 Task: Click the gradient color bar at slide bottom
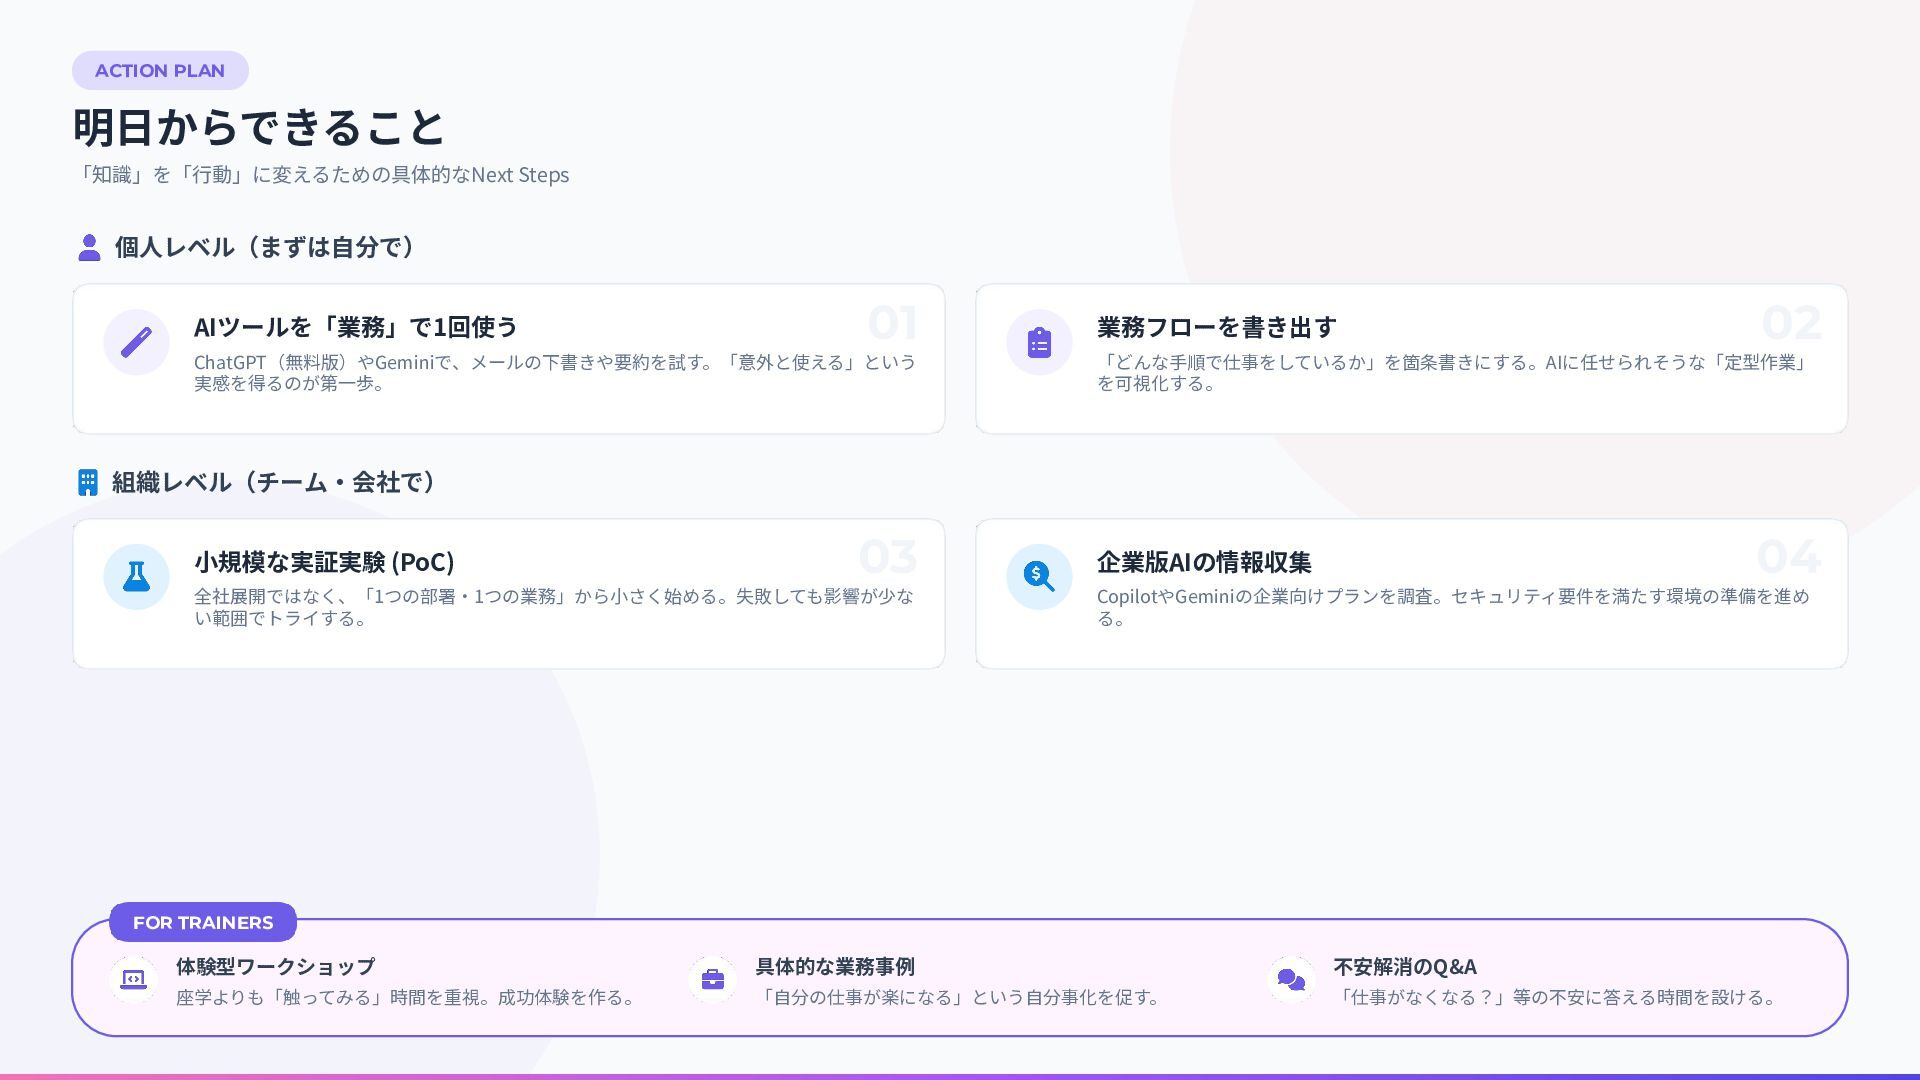[960, 1076]
